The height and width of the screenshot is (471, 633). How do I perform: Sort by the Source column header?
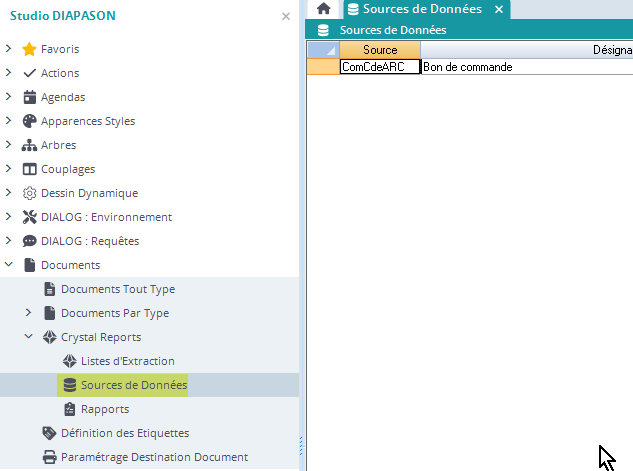click(x=380, y=50)
